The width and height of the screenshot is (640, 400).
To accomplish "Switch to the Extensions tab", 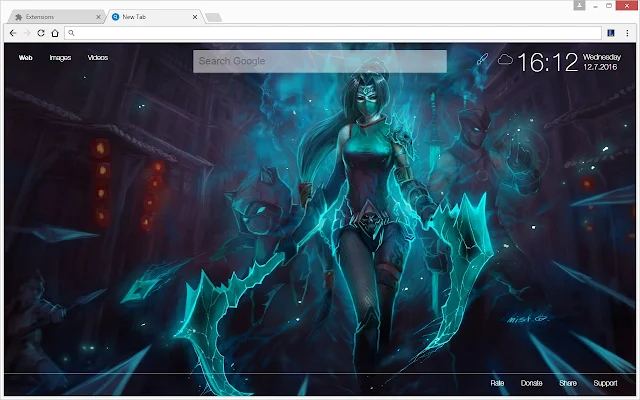I will click(56, 17).
